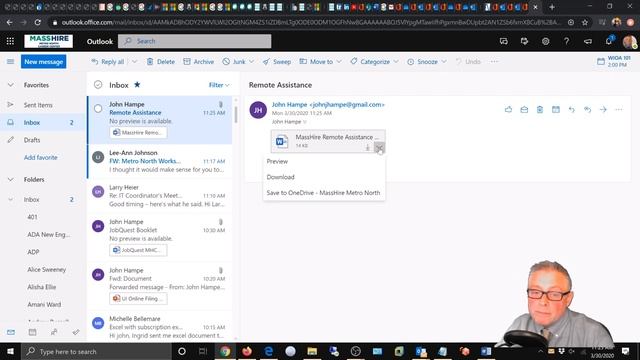
Task: Open more actions ellipsis in message header
Action: 619,109
